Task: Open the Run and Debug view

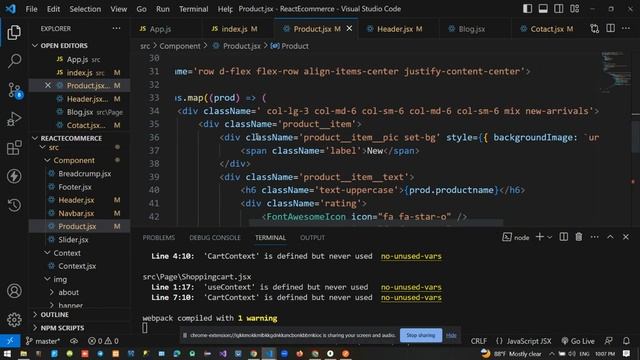Action: [14, 119]
